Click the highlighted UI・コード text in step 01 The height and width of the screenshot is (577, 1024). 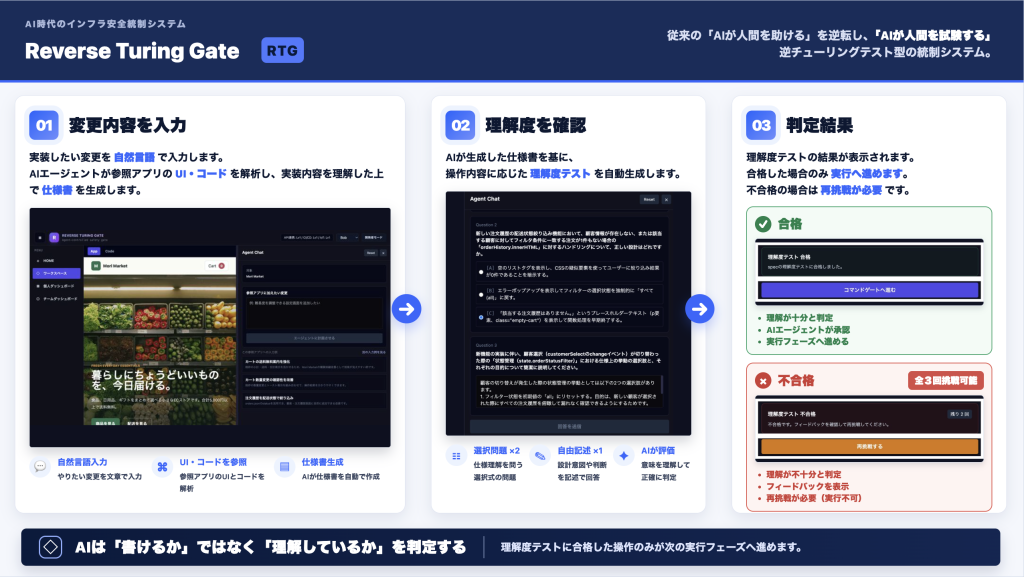click(x=200, y=174)
